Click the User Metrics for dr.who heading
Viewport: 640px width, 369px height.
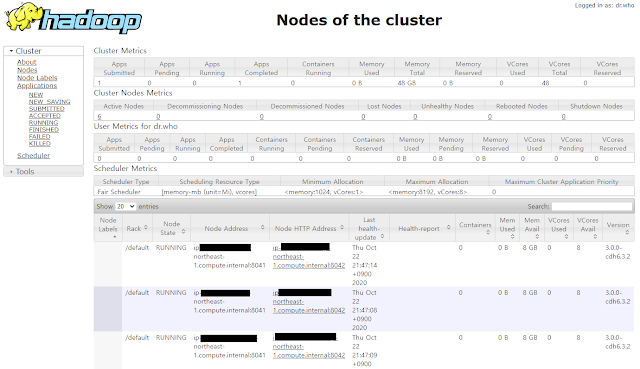[136, 126]
